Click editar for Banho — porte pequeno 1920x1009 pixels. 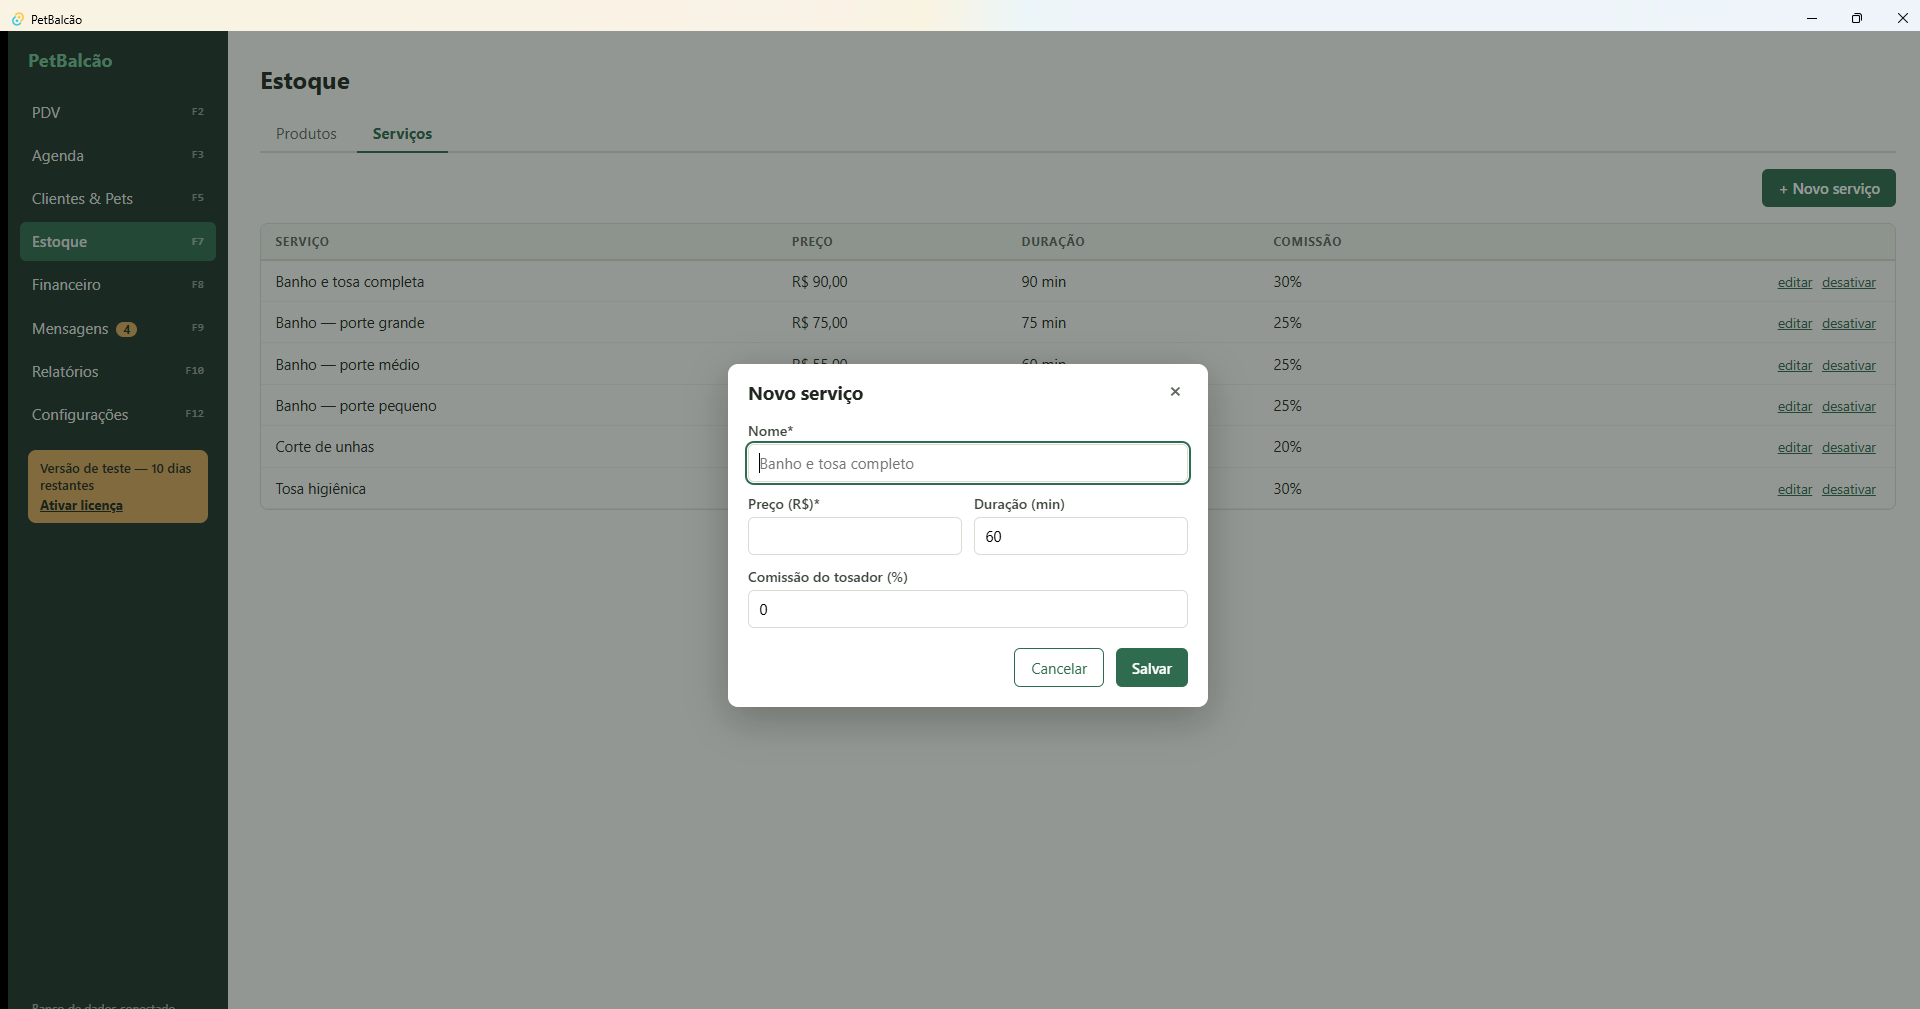(x=1795, y=406)
